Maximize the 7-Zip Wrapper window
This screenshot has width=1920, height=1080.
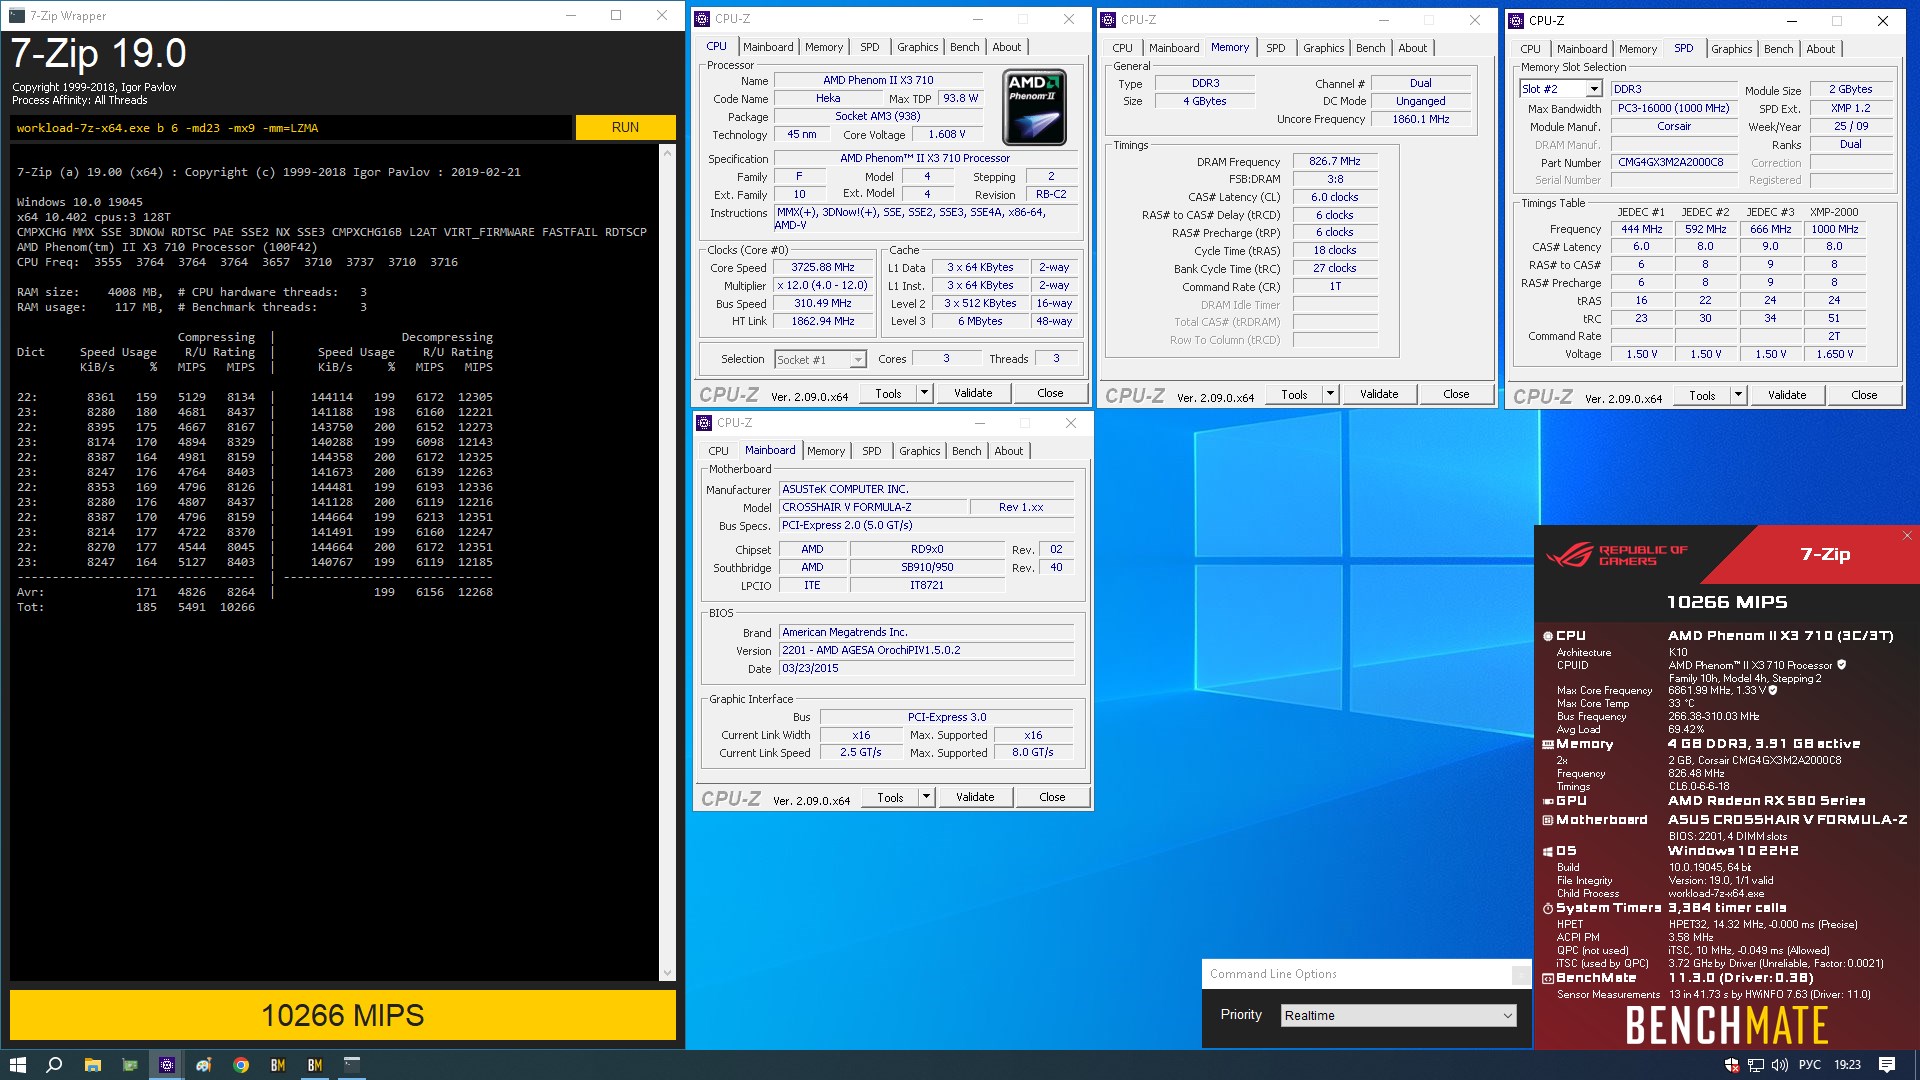616,15
